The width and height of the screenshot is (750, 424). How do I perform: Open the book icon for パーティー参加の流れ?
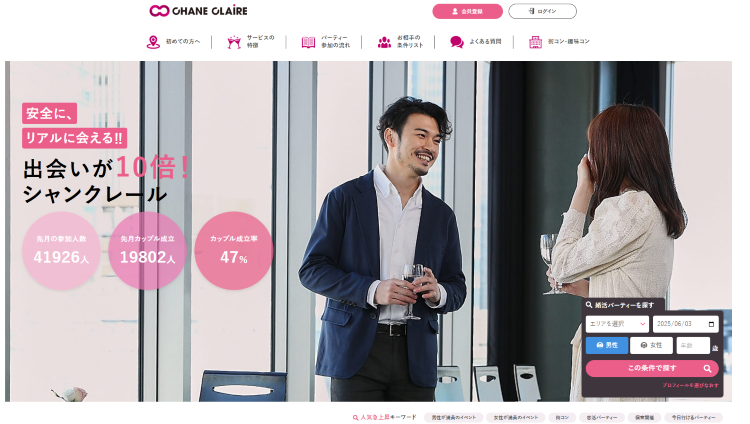[309, 42]
